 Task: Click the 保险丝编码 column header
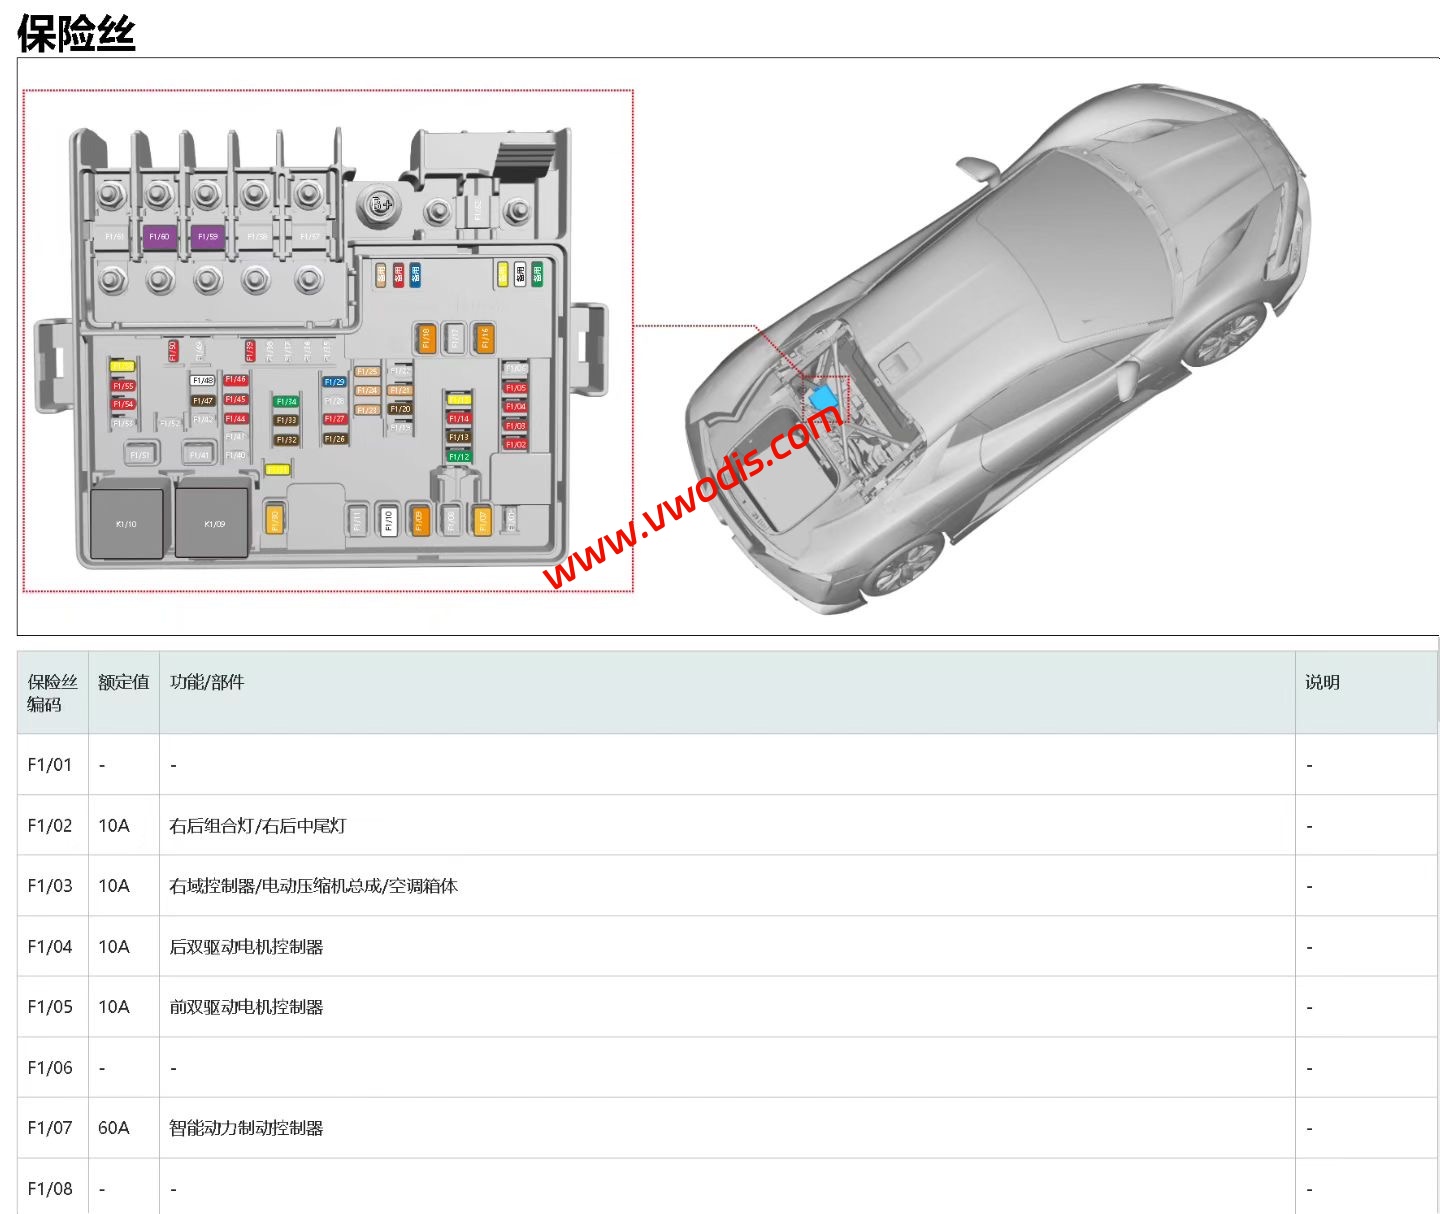coord(52,693)
